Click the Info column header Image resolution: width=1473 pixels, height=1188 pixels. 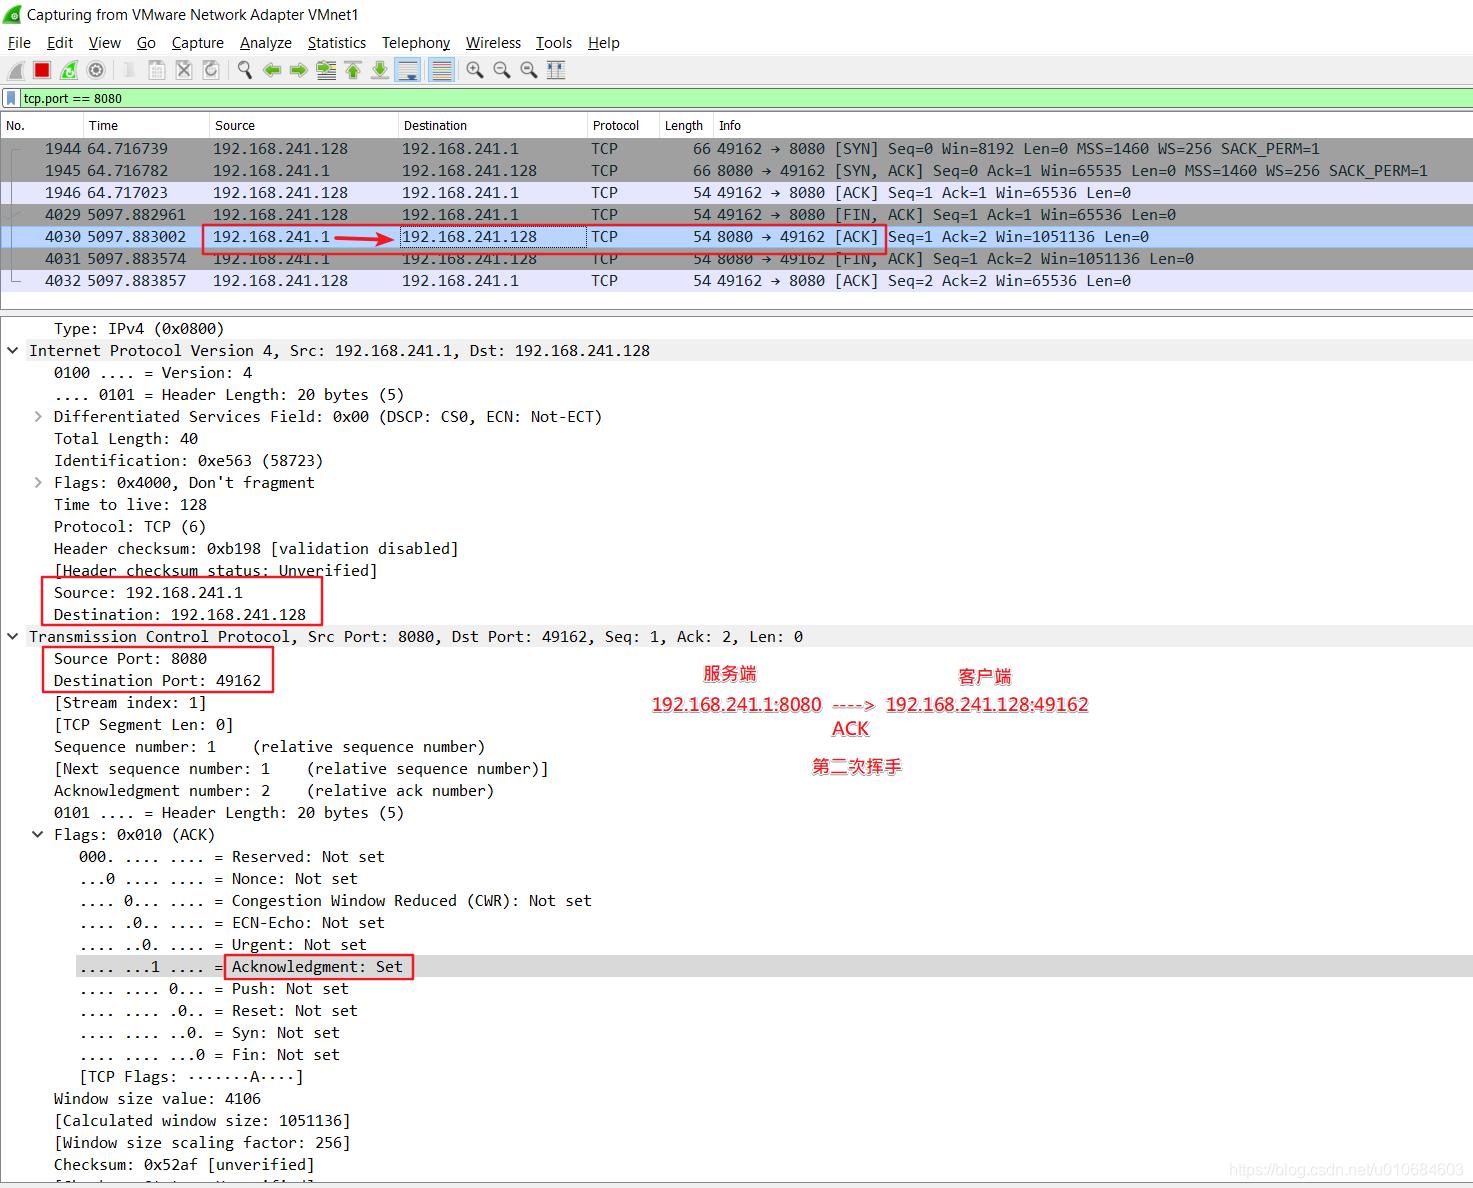(1093, 126)
